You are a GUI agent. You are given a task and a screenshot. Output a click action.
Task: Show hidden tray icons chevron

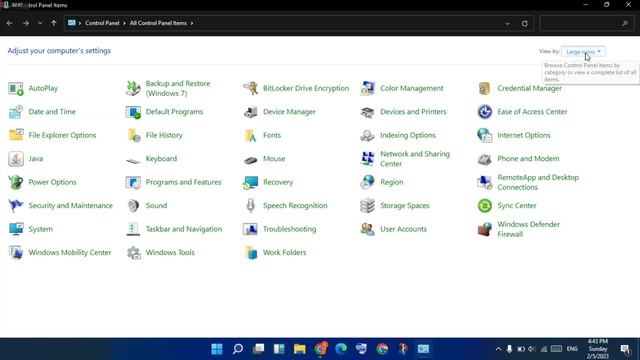(x=498, y=349)
